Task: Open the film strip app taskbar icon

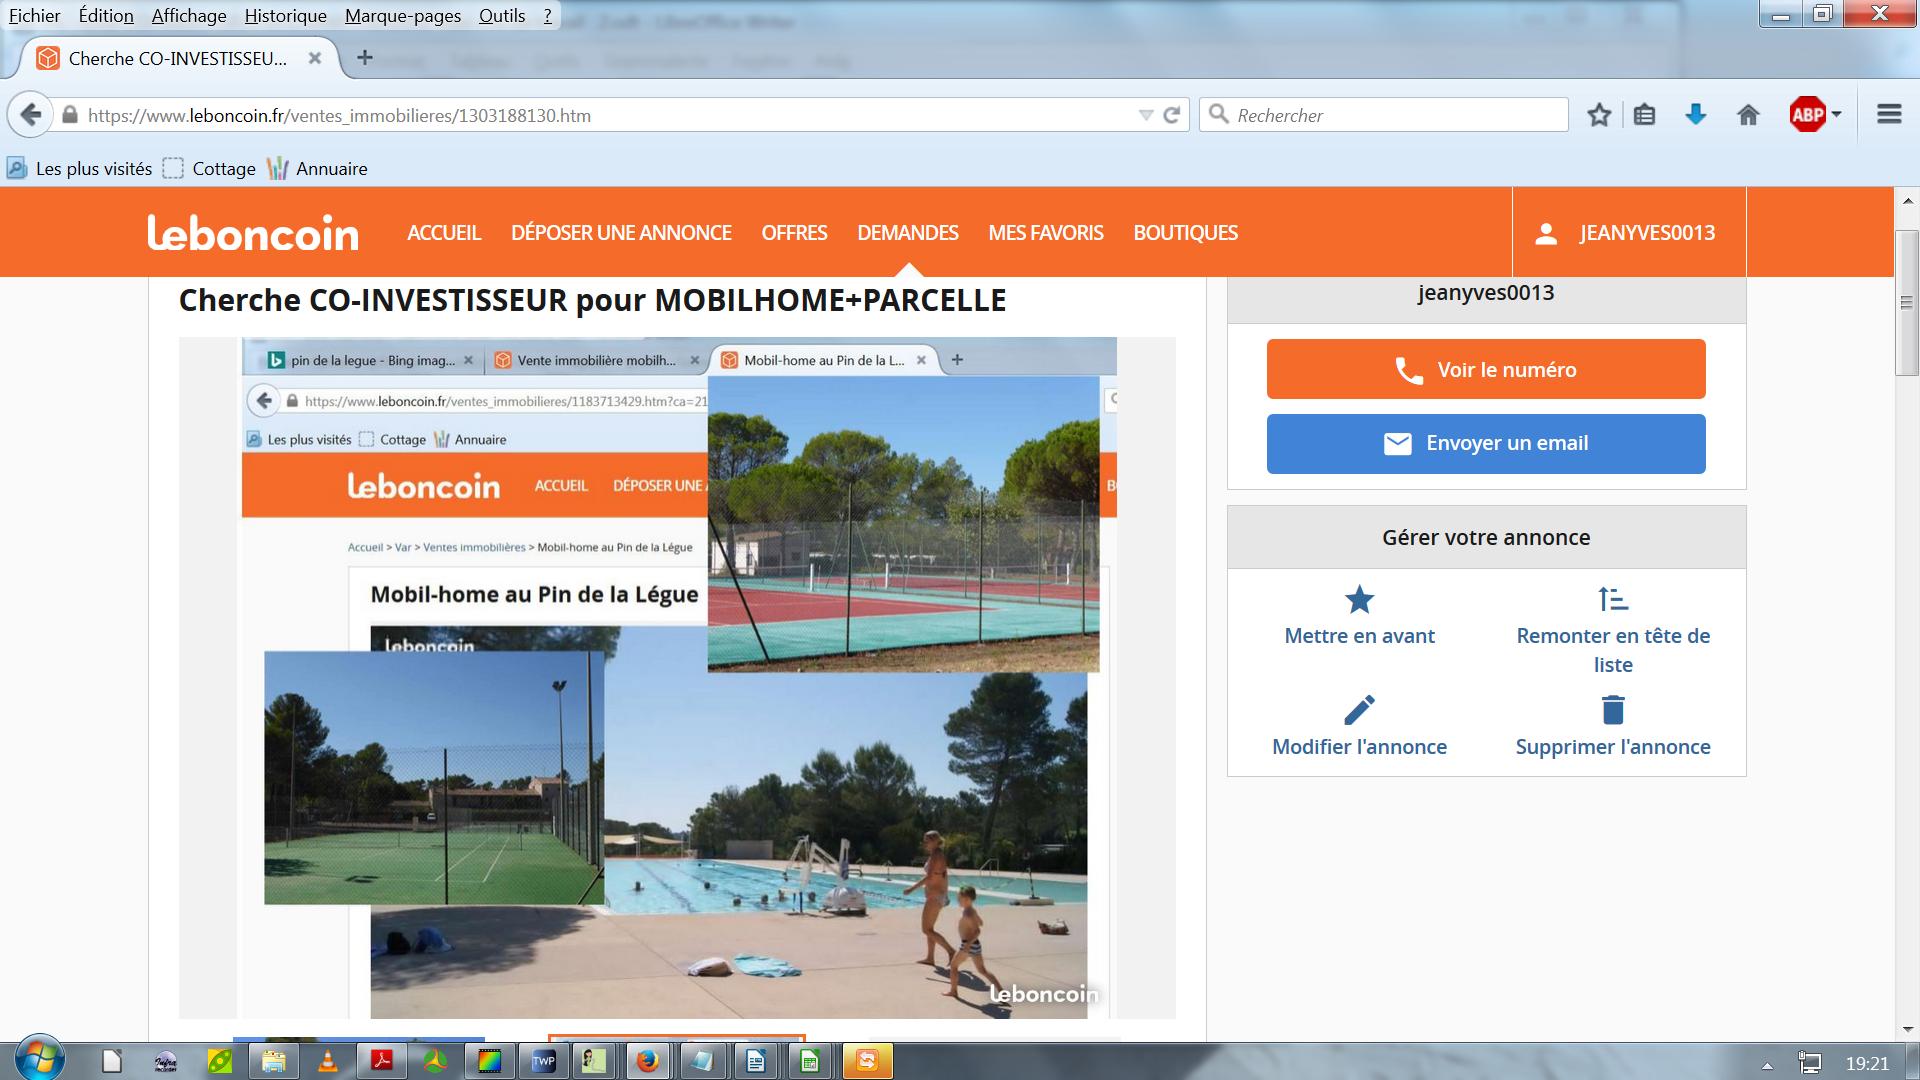Action: [x=489, y=1061]
